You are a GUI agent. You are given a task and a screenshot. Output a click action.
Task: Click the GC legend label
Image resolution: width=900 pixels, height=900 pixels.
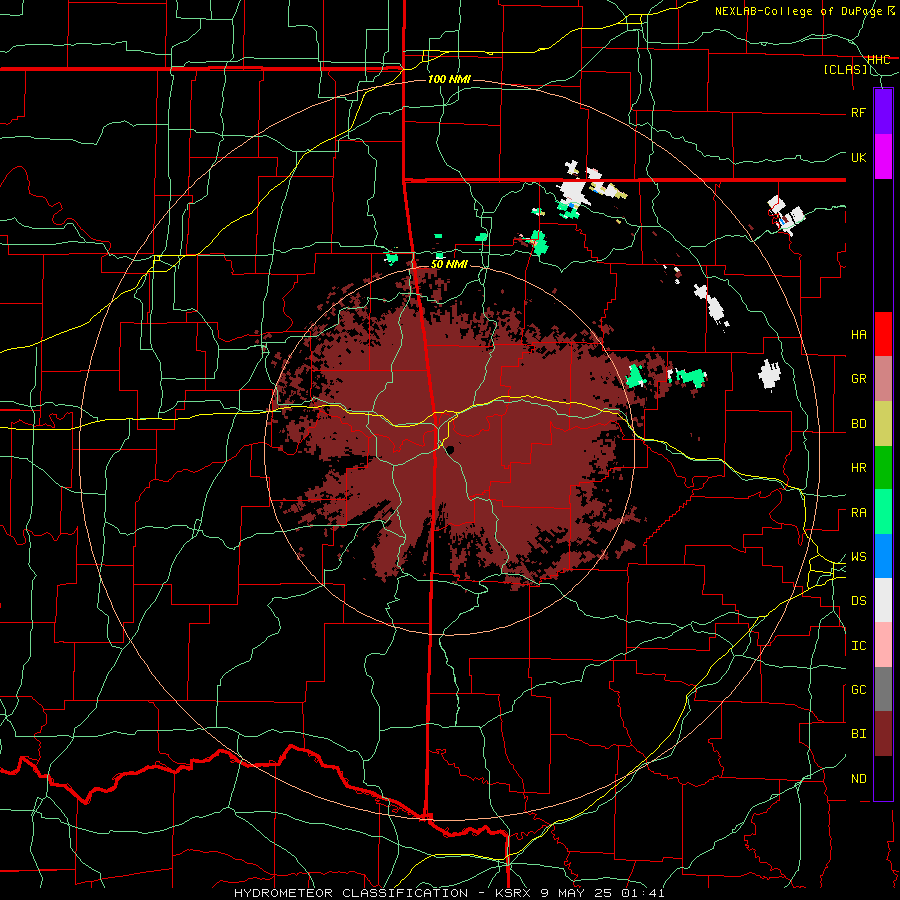pos(858,690)
